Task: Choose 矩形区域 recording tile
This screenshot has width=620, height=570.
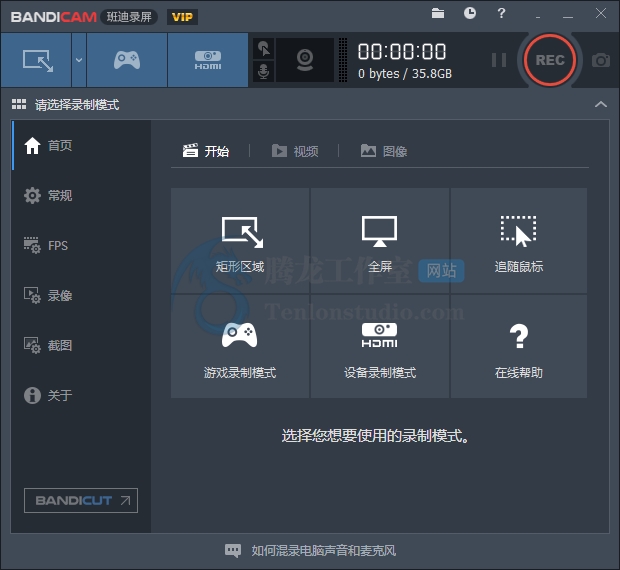Action: tap(240, 241)
